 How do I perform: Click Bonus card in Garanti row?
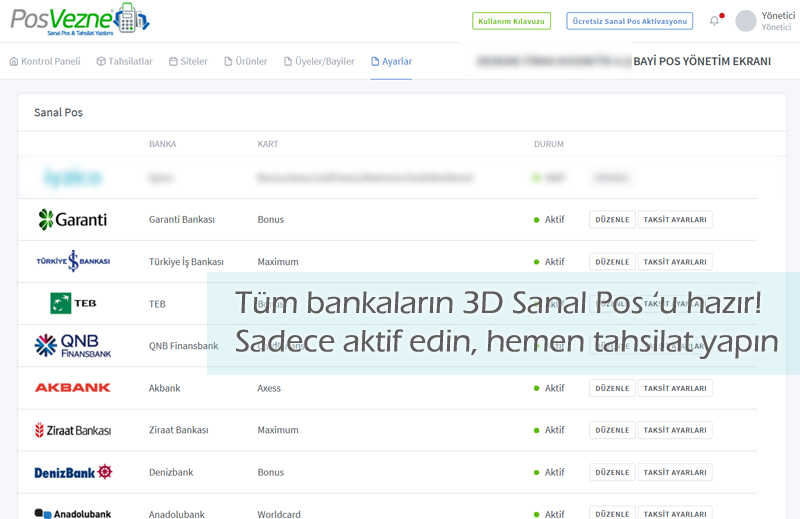tap(270, 219)
